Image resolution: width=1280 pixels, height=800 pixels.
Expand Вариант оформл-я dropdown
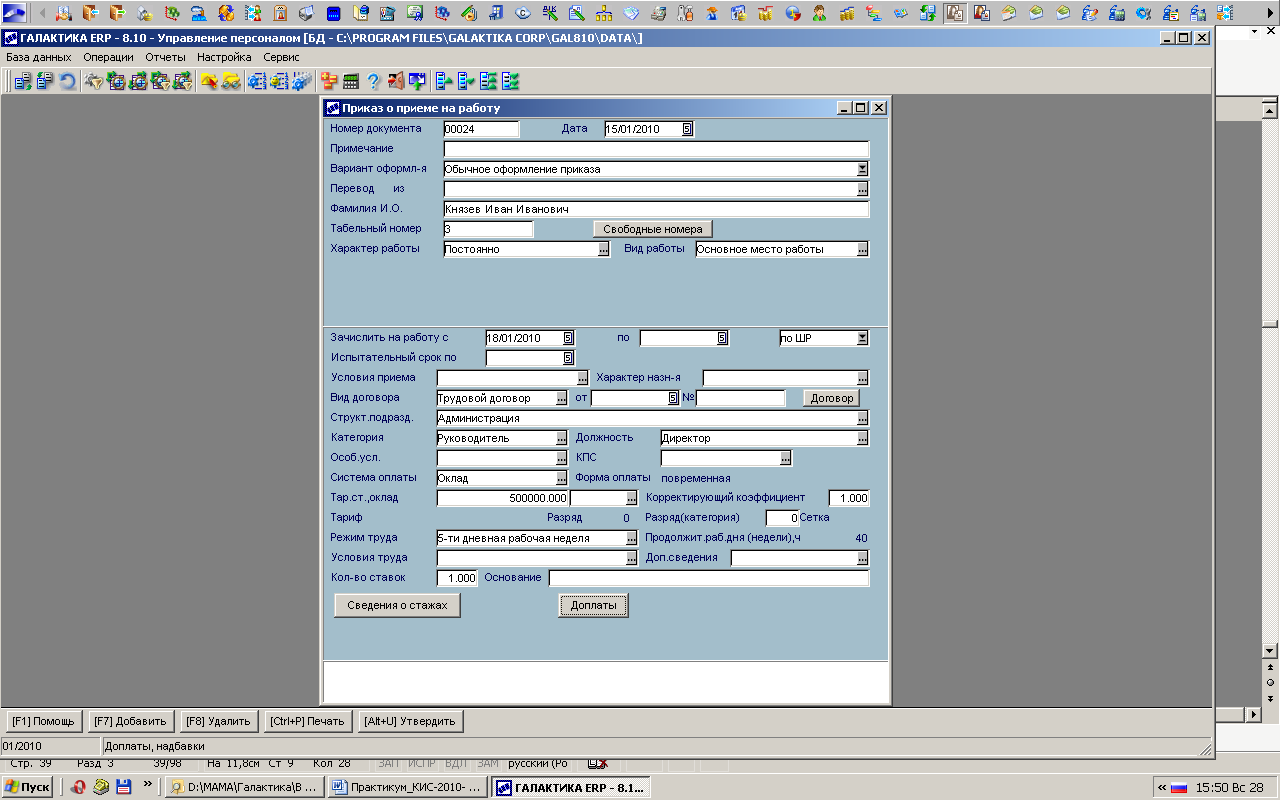(x=862, y=169)
